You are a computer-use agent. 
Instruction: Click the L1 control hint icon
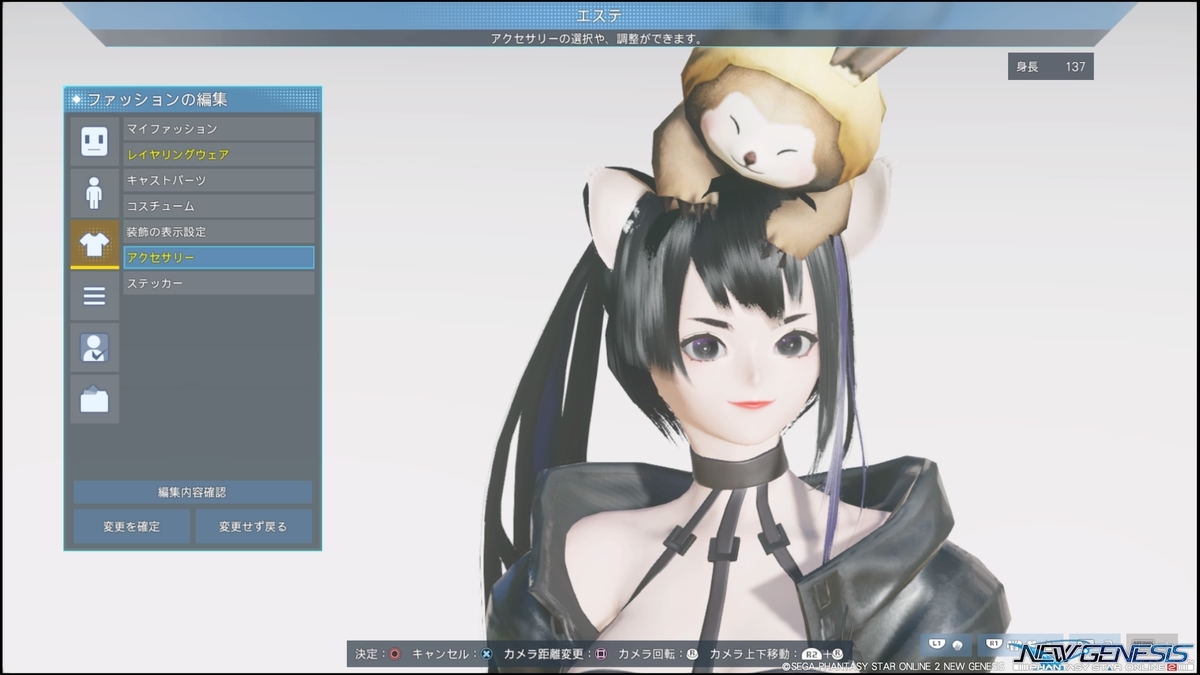(937, 644)
